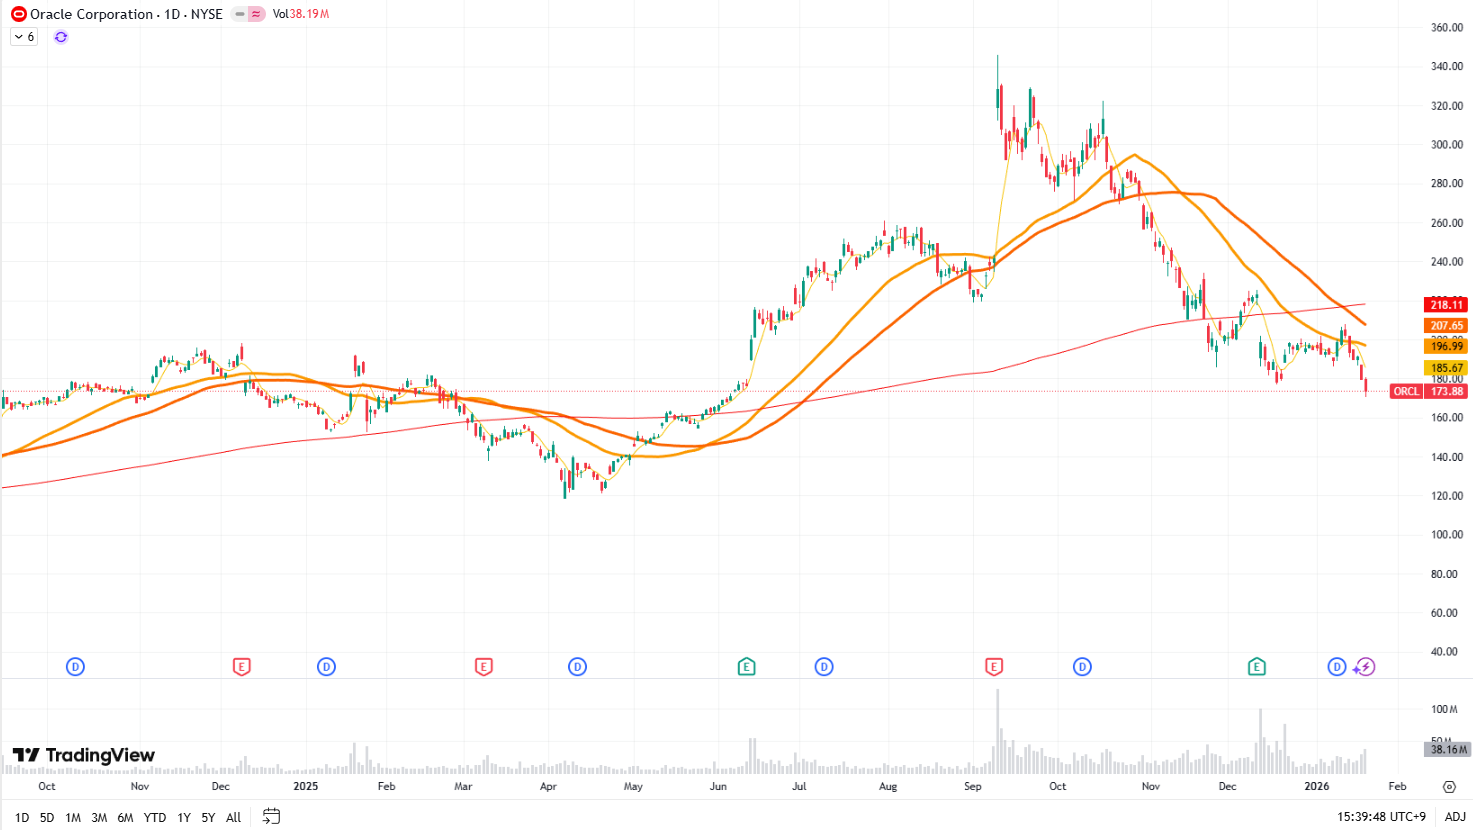Click the 300.00 price axis value
The image size is (1473, 830).
pos(1447,145)
